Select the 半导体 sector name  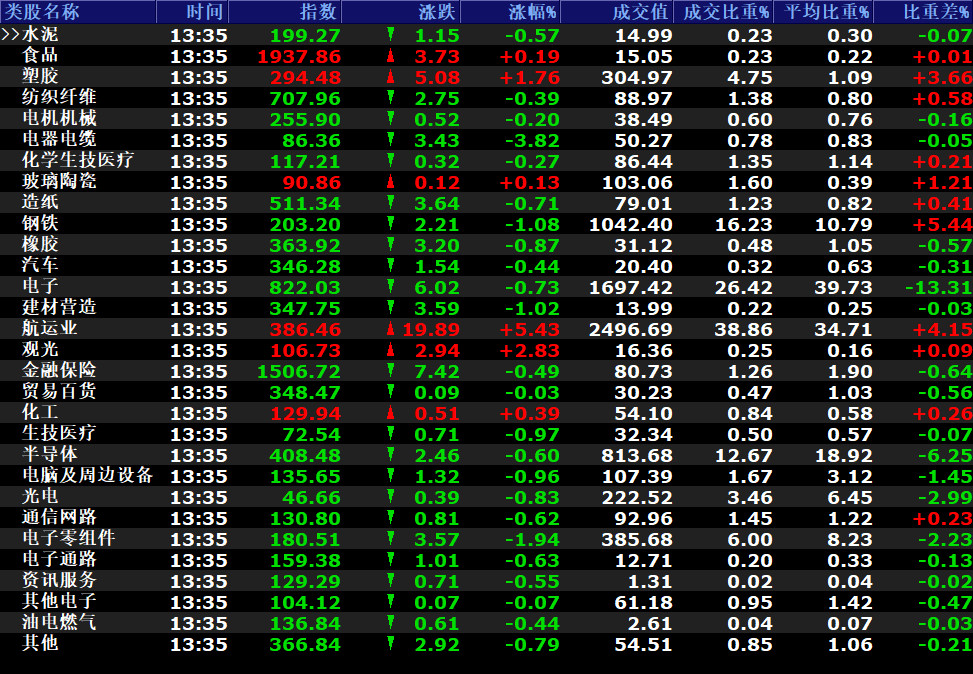[x=50, y=454]
